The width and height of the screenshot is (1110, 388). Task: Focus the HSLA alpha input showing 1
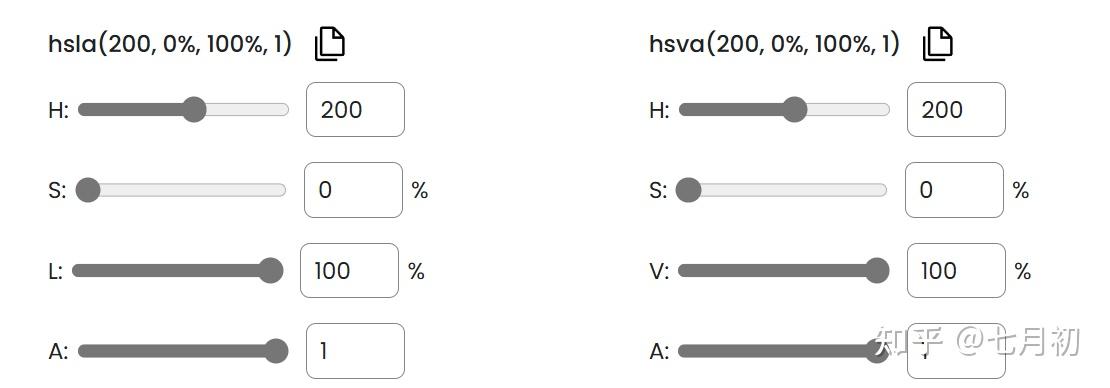tap(355, 350)
